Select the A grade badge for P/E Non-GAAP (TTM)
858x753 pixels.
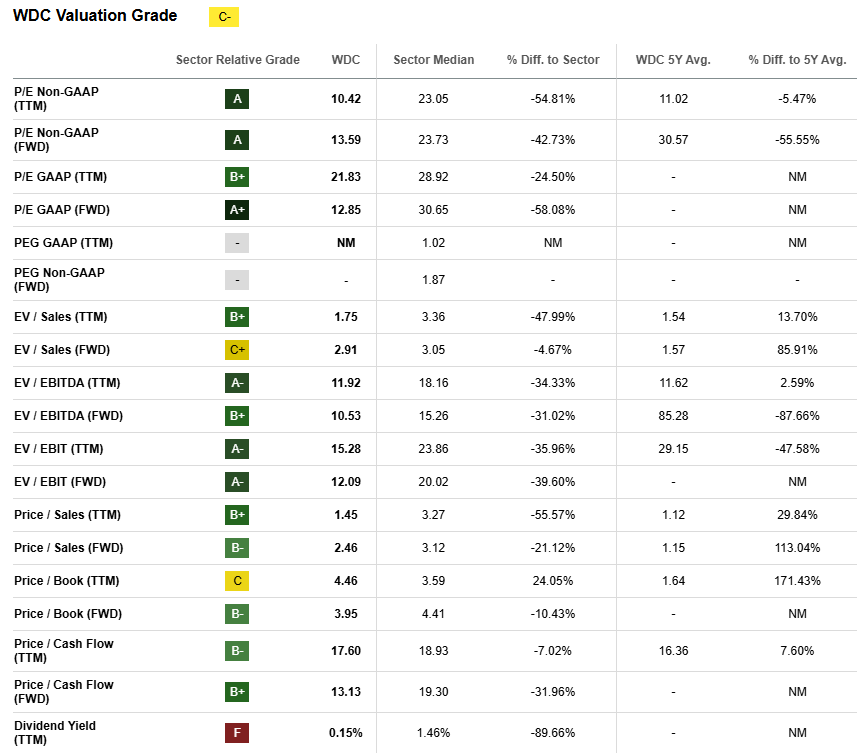pos(237,98)
